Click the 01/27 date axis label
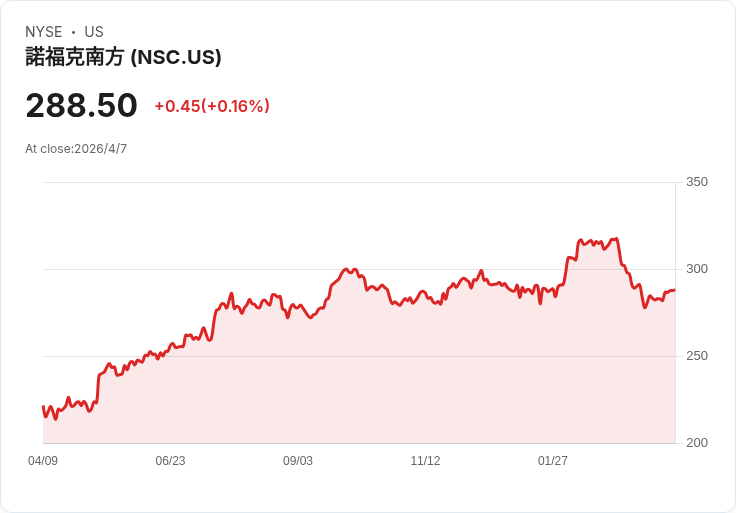Image resolution: width=736 pixels, height=513 pixels. 552,461
